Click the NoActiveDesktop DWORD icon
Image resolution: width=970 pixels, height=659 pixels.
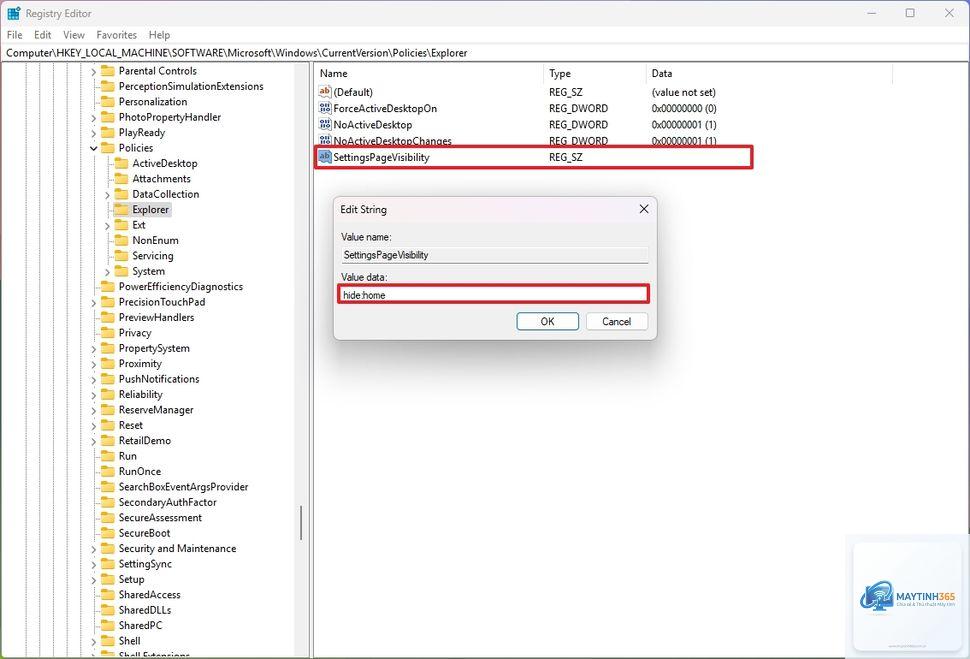[x=325, y=124]
